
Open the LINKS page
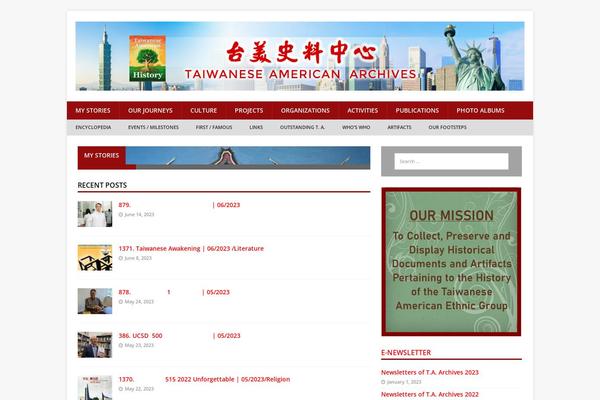tap(256, 127)
